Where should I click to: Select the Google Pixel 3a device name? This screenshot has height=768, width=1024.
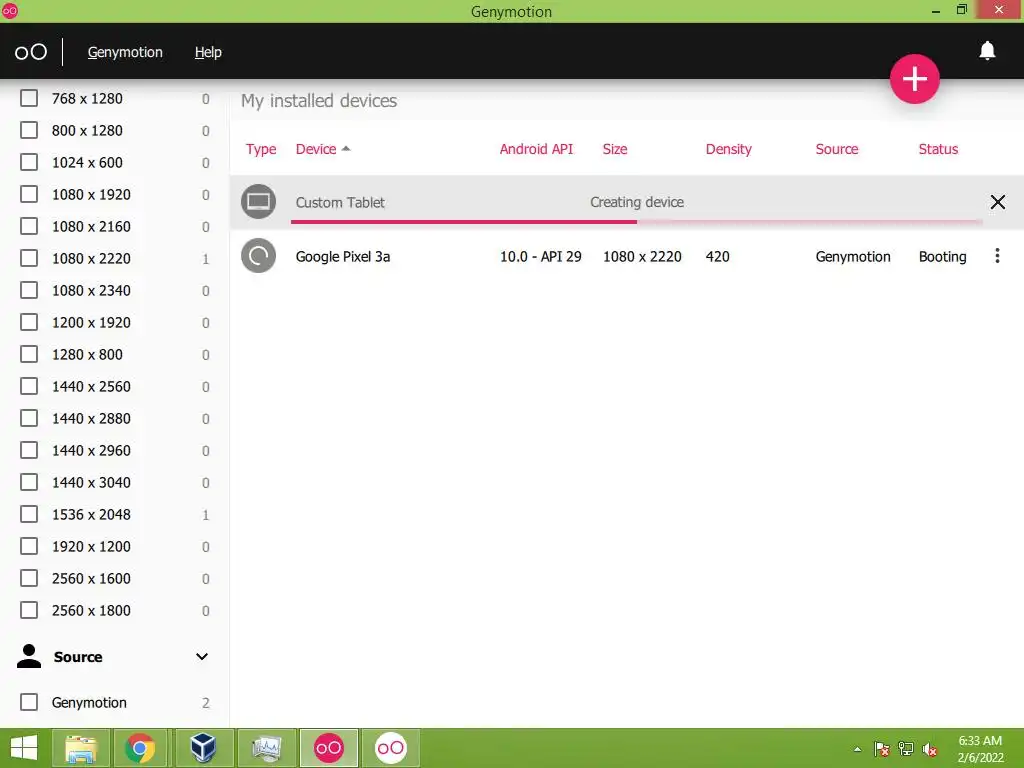pyautogui.click(x=343, y=256)
